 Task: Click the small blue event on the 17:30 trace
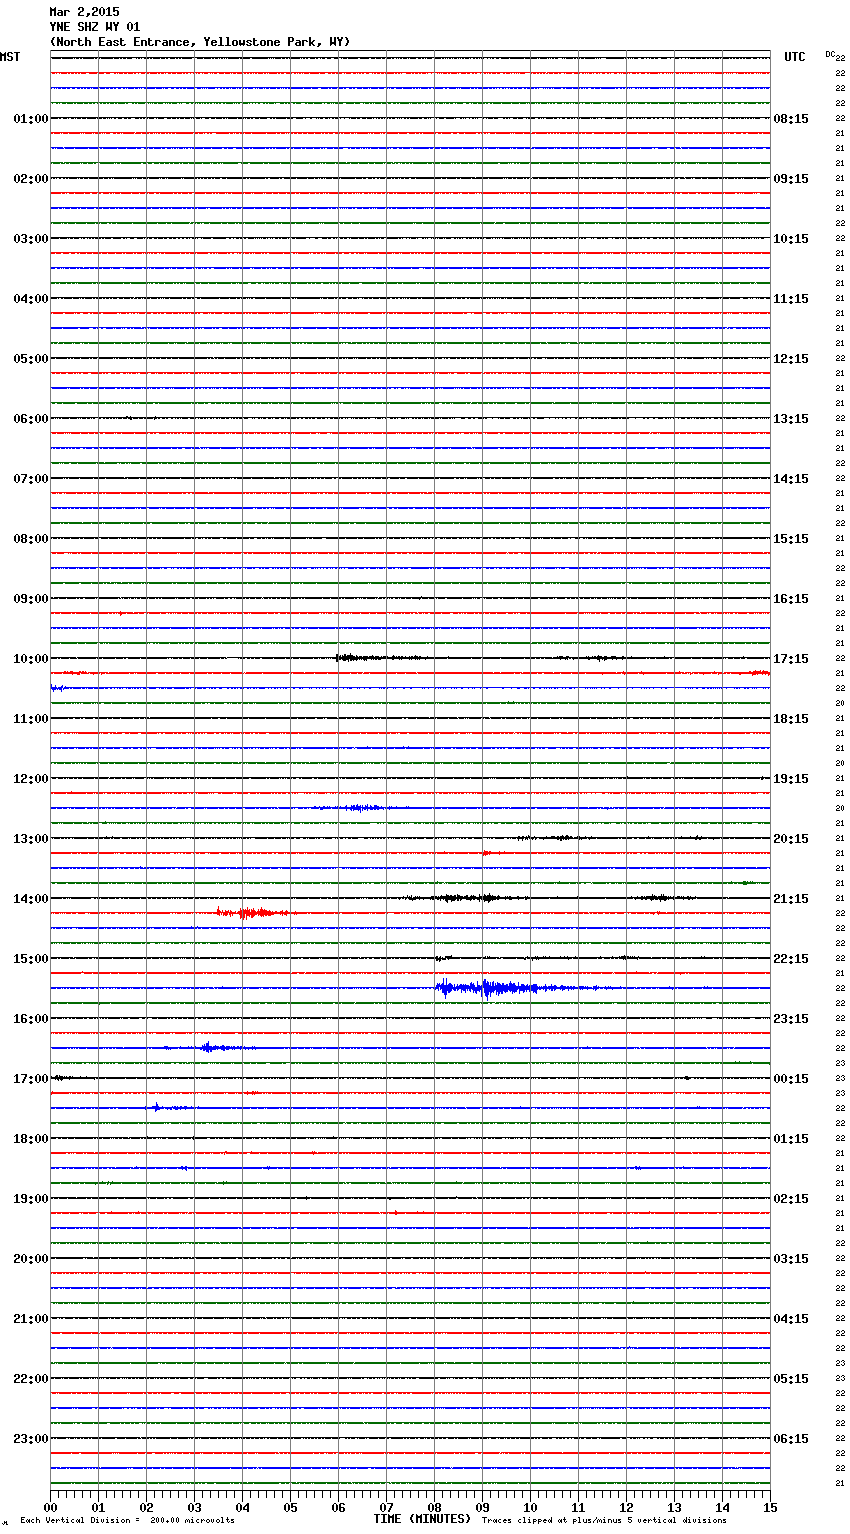pos(170,1107)
